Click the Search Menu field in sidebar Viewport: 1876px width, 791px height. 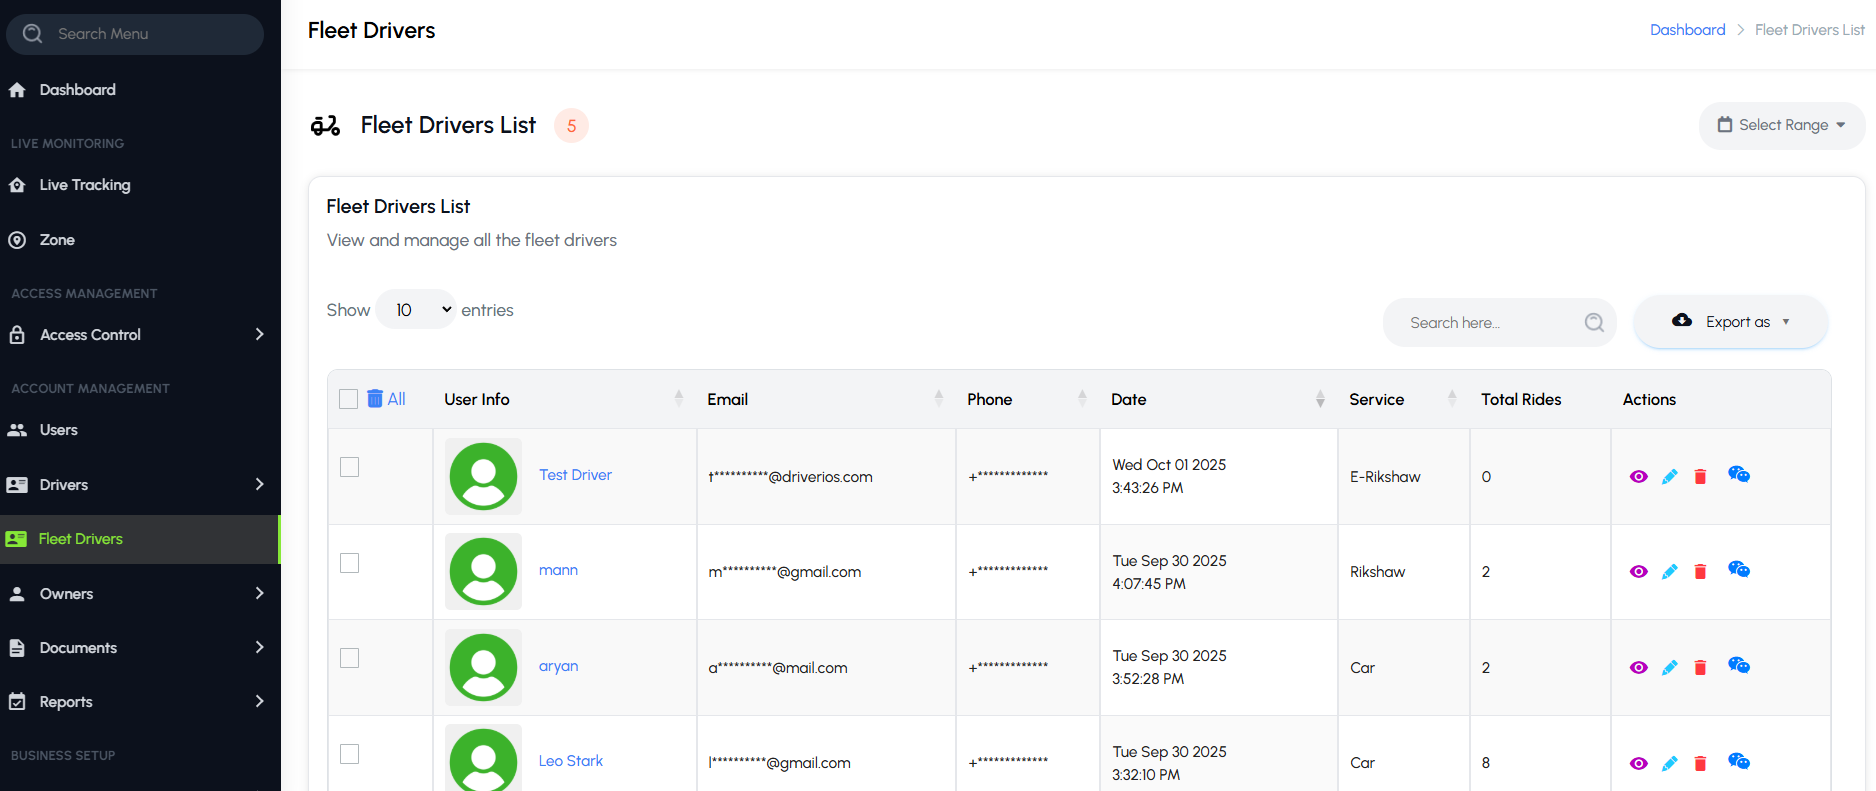click(x=135, y=34)
